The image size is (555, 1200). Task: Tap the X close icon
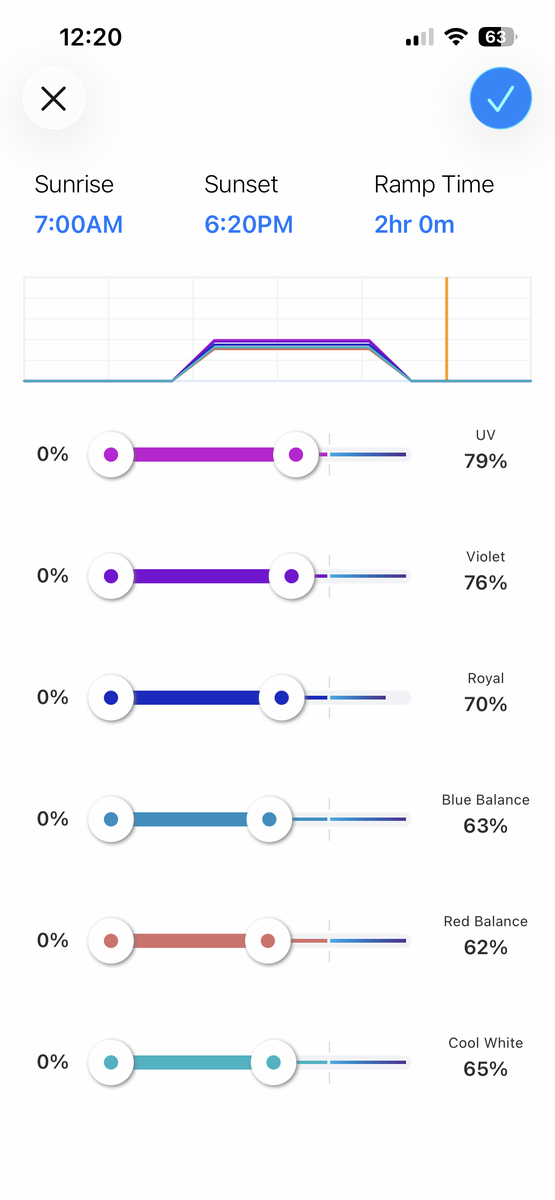point(53,98)
